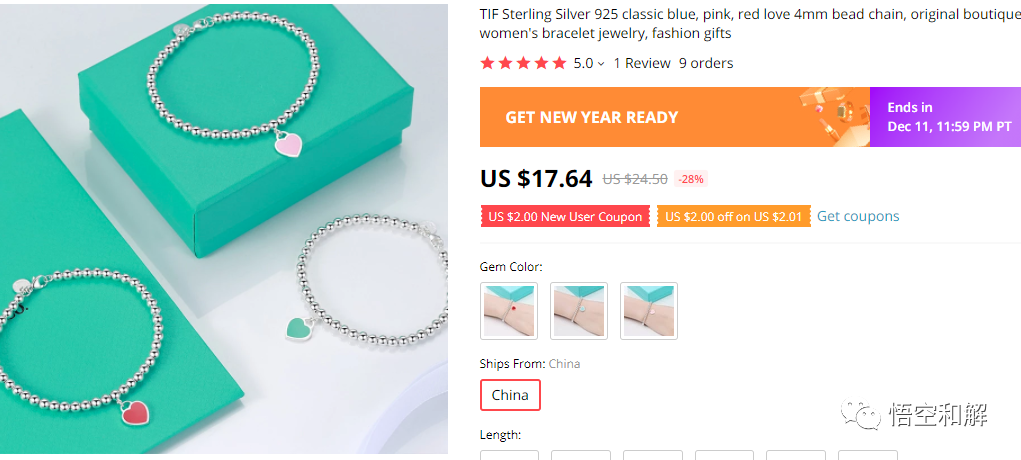Open the 1 Review link
Viewport: 1021px width, 460px height.
click(642, 63)
